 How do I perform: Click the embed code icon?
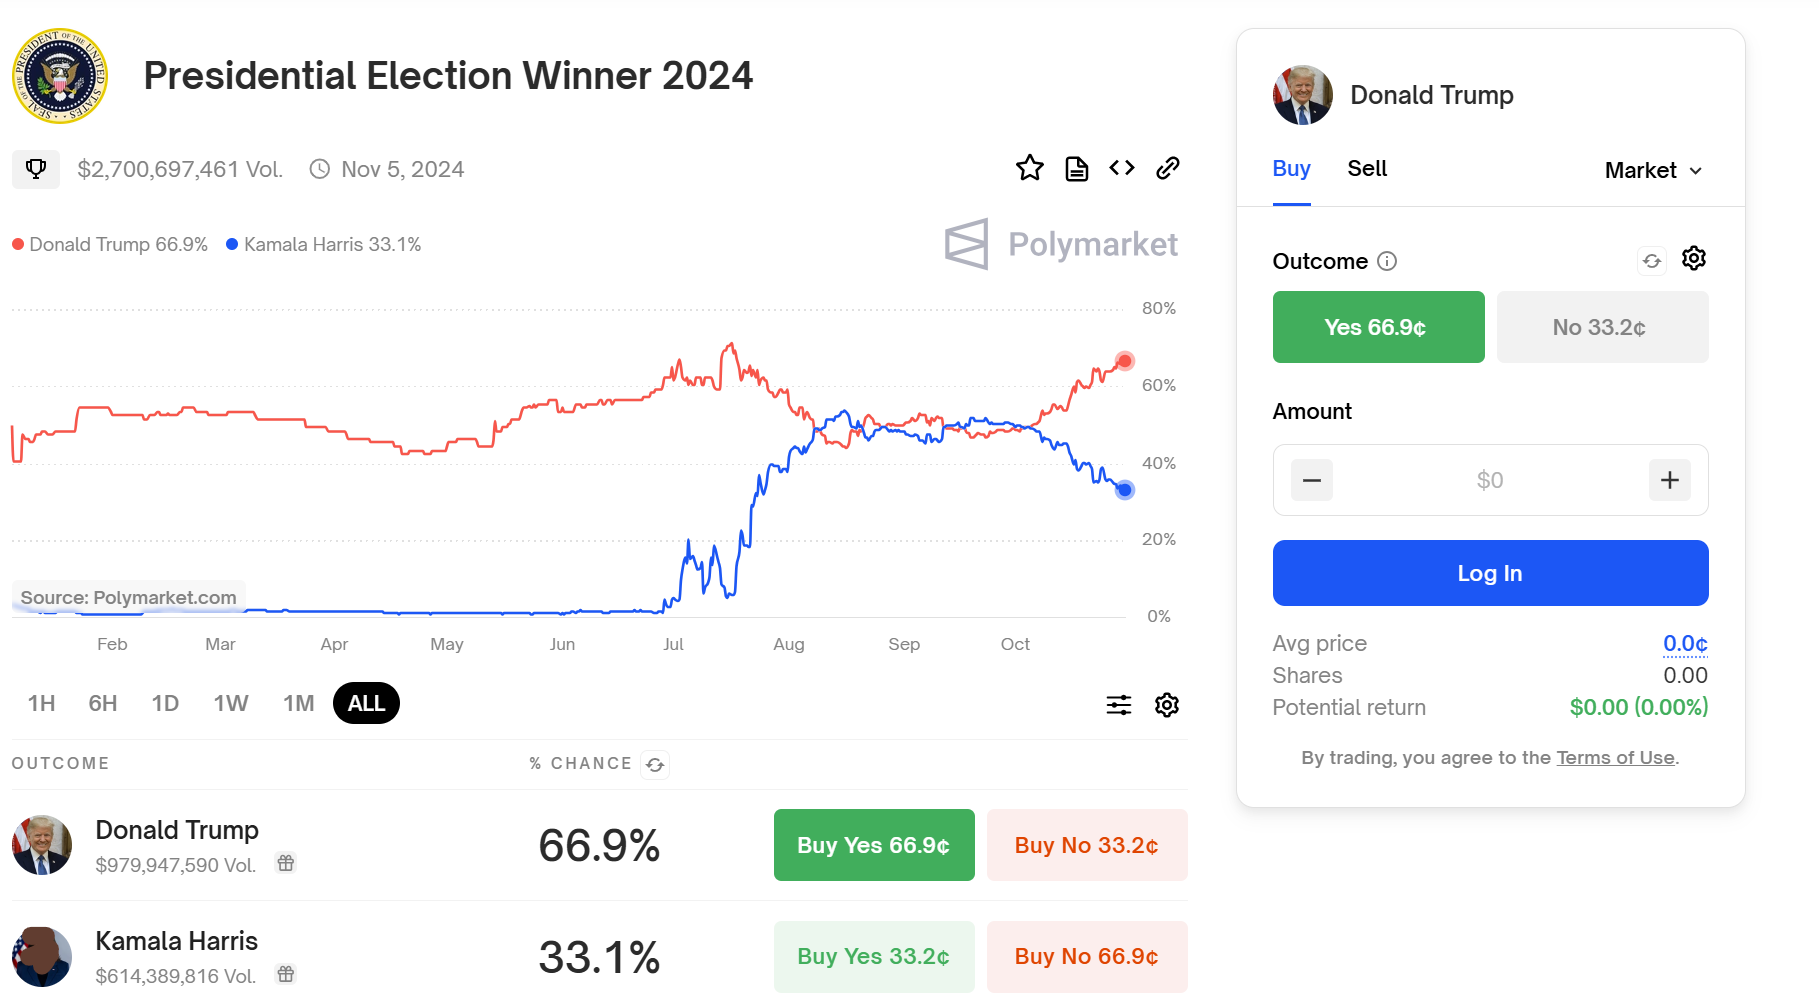click(1122, 168)
